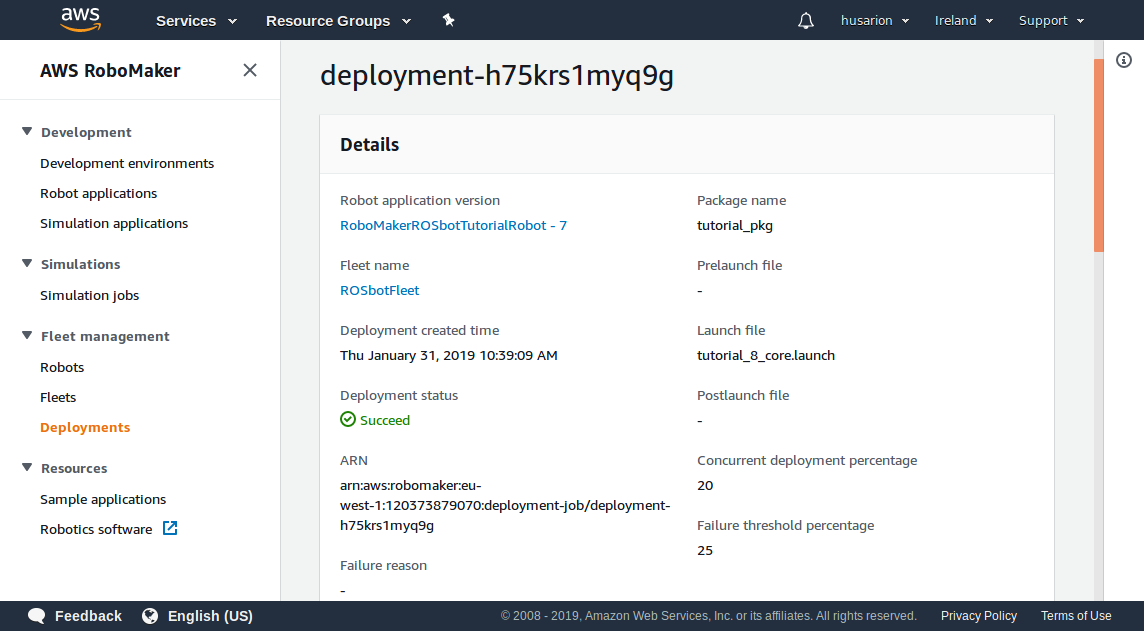1144x631 pixels.
Task: Open the AWS home logo
Action: [x=81, y=20]
